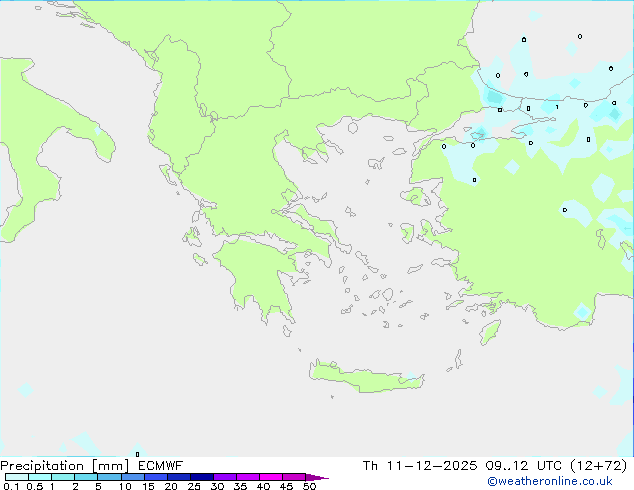The height and width of the screenshot is (490, 634).
Task: Select the 5–10 mm legend color swatch
Action: tap(110, 477)
